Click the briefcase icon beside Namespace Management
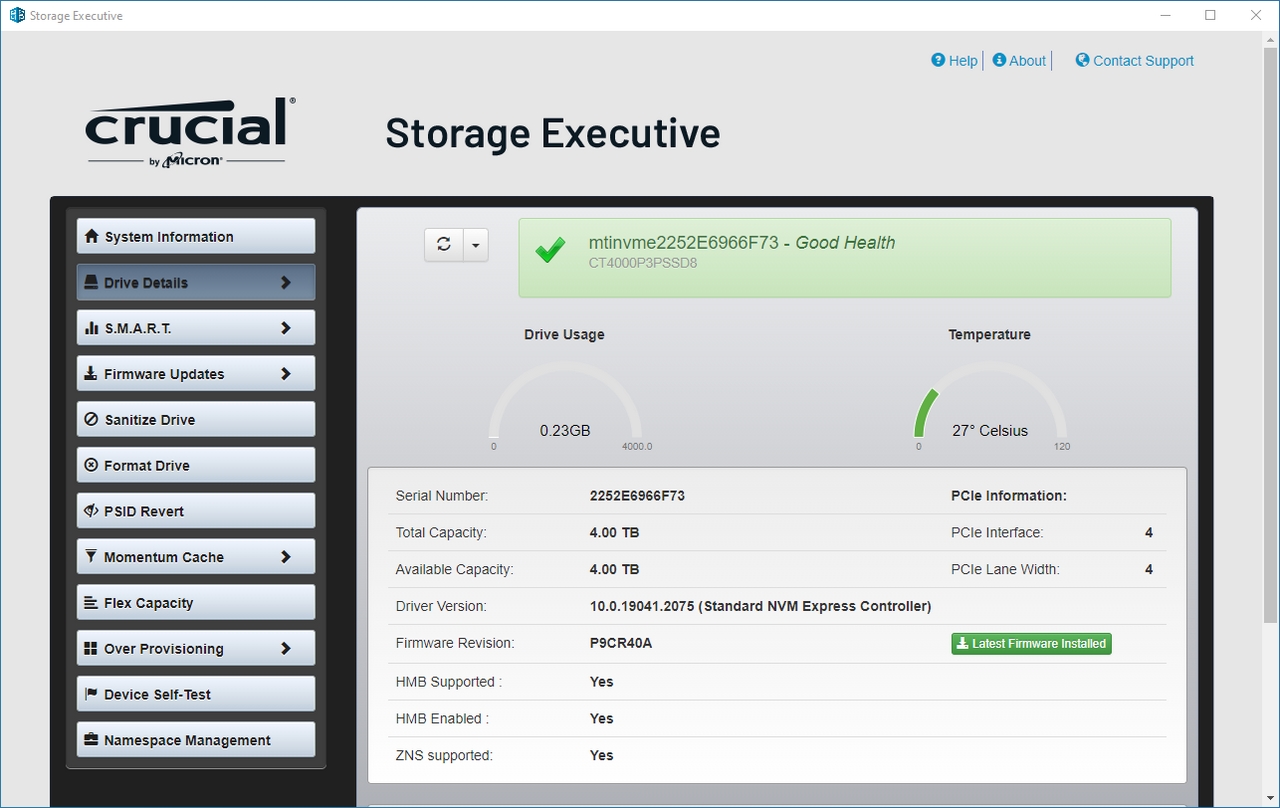 92,740
